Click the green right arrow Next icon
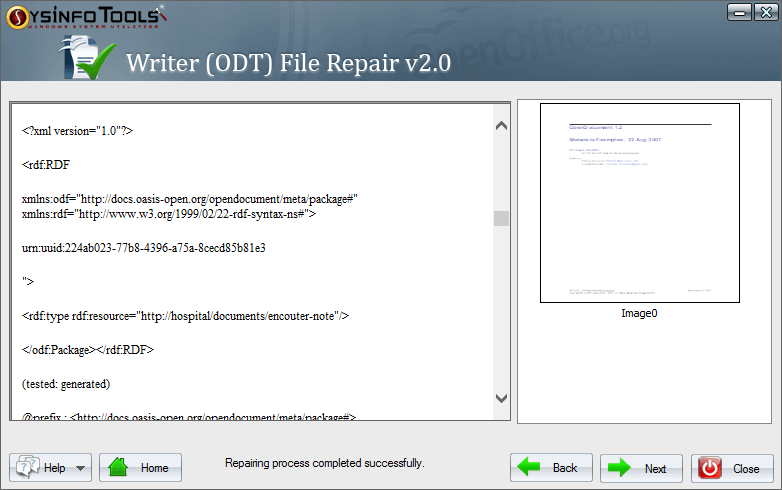782x490 pixels. (x=619, y=468)
